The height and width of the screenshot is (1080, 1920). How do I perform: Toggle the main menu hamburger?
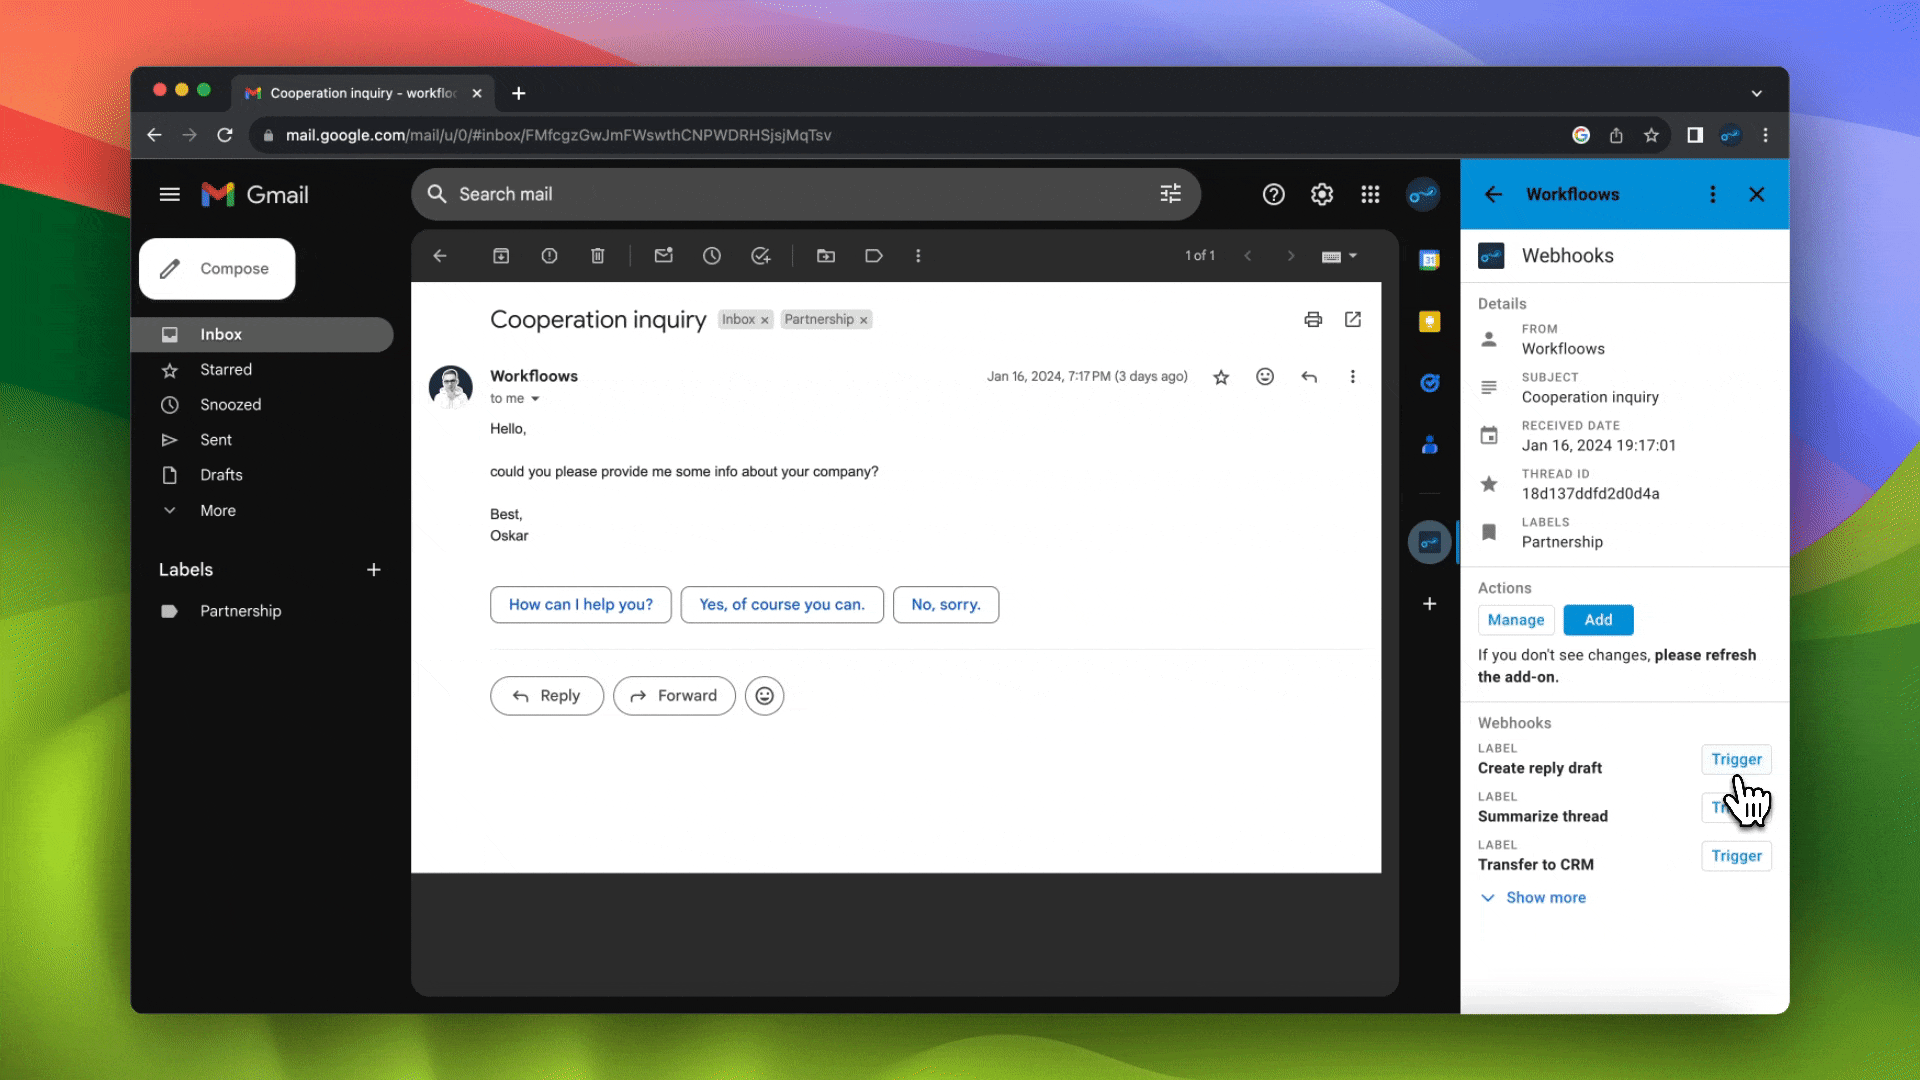click(x=170, y=195)
